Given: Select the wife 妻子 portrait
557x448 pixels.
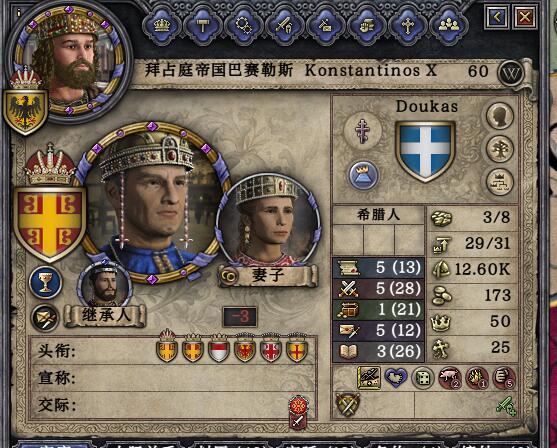Looking at the screenshot, I should click(268, 221).
